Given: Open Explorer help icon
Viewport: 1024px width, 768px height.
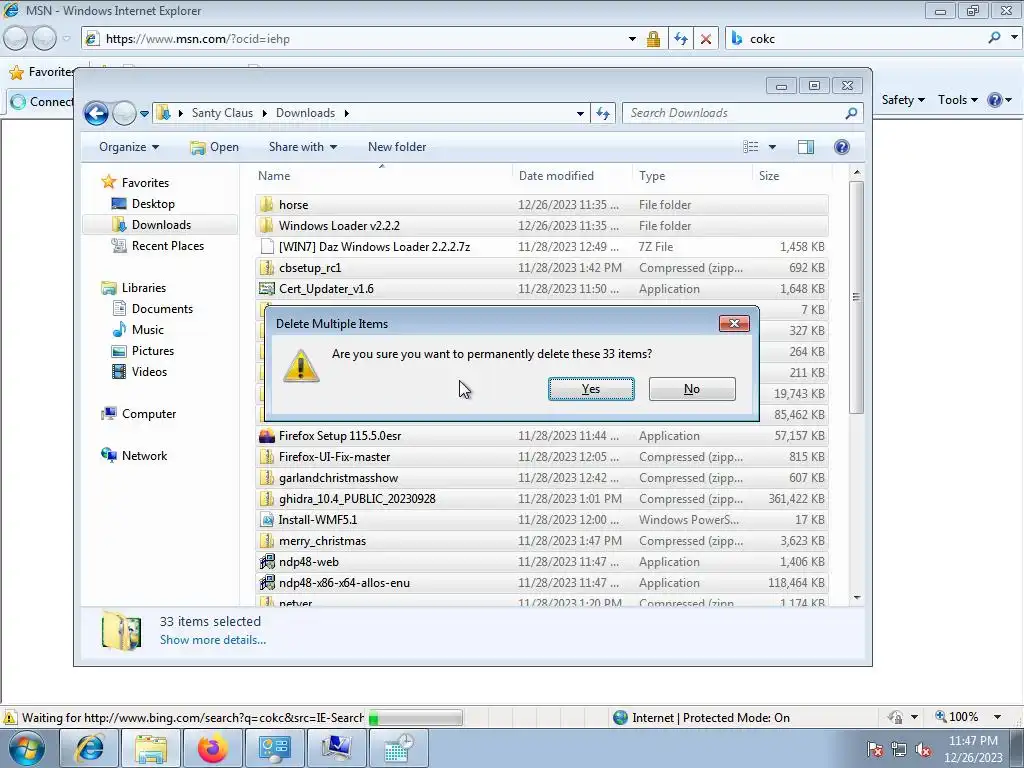Looking at the screenshot, I should tap(842, 147).
